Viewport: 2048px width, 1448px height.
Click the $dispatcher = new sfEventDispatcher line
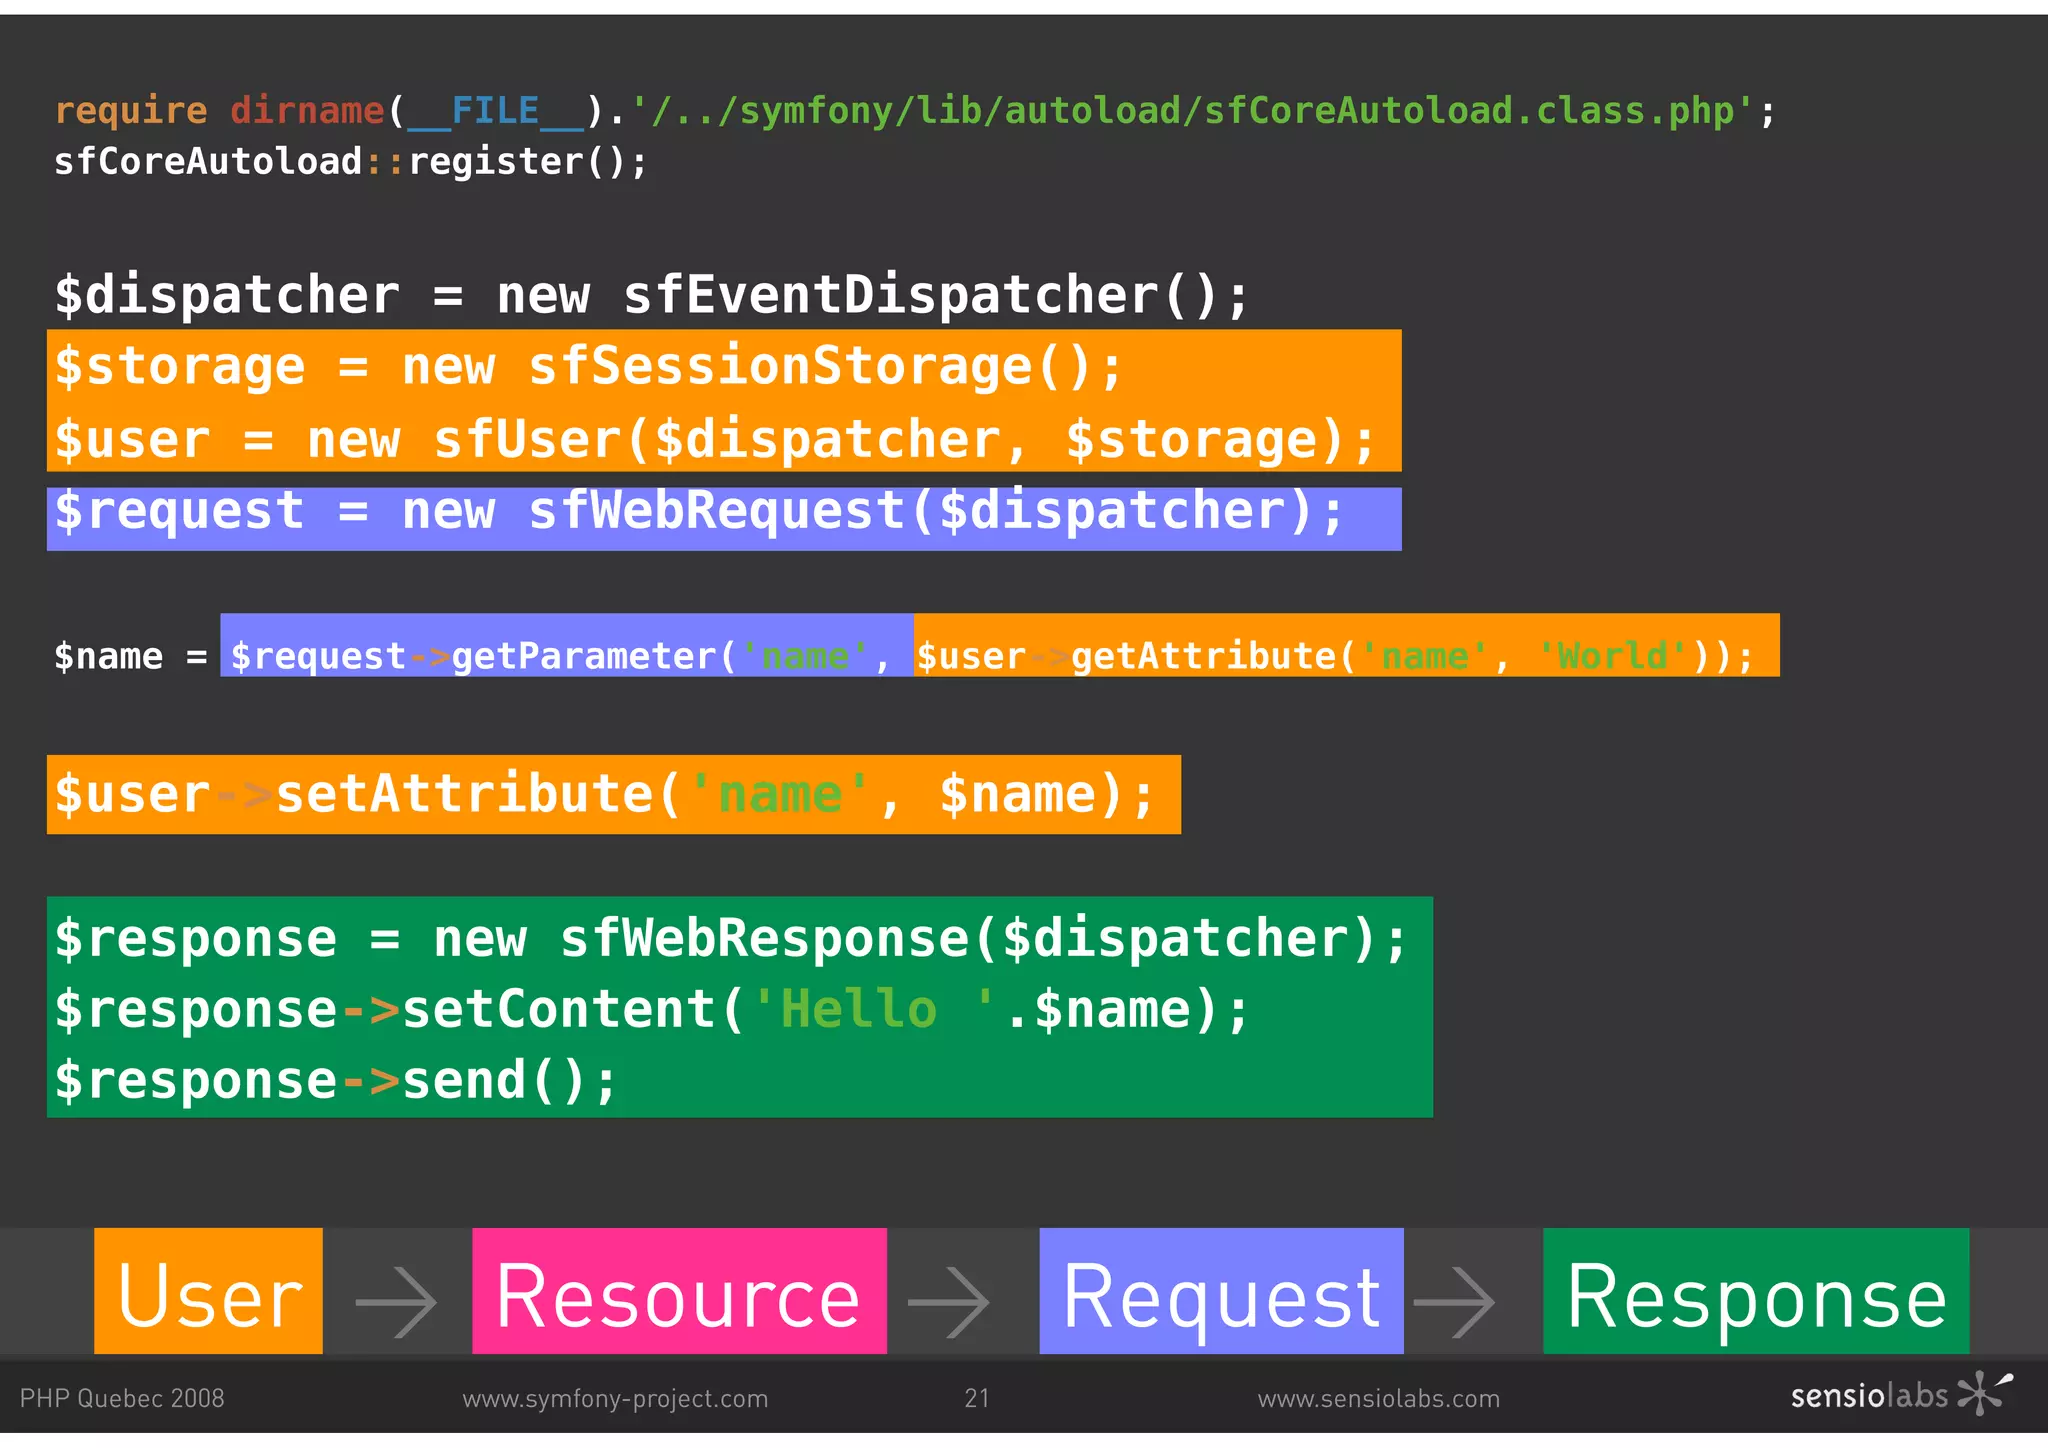click(652, 295)
